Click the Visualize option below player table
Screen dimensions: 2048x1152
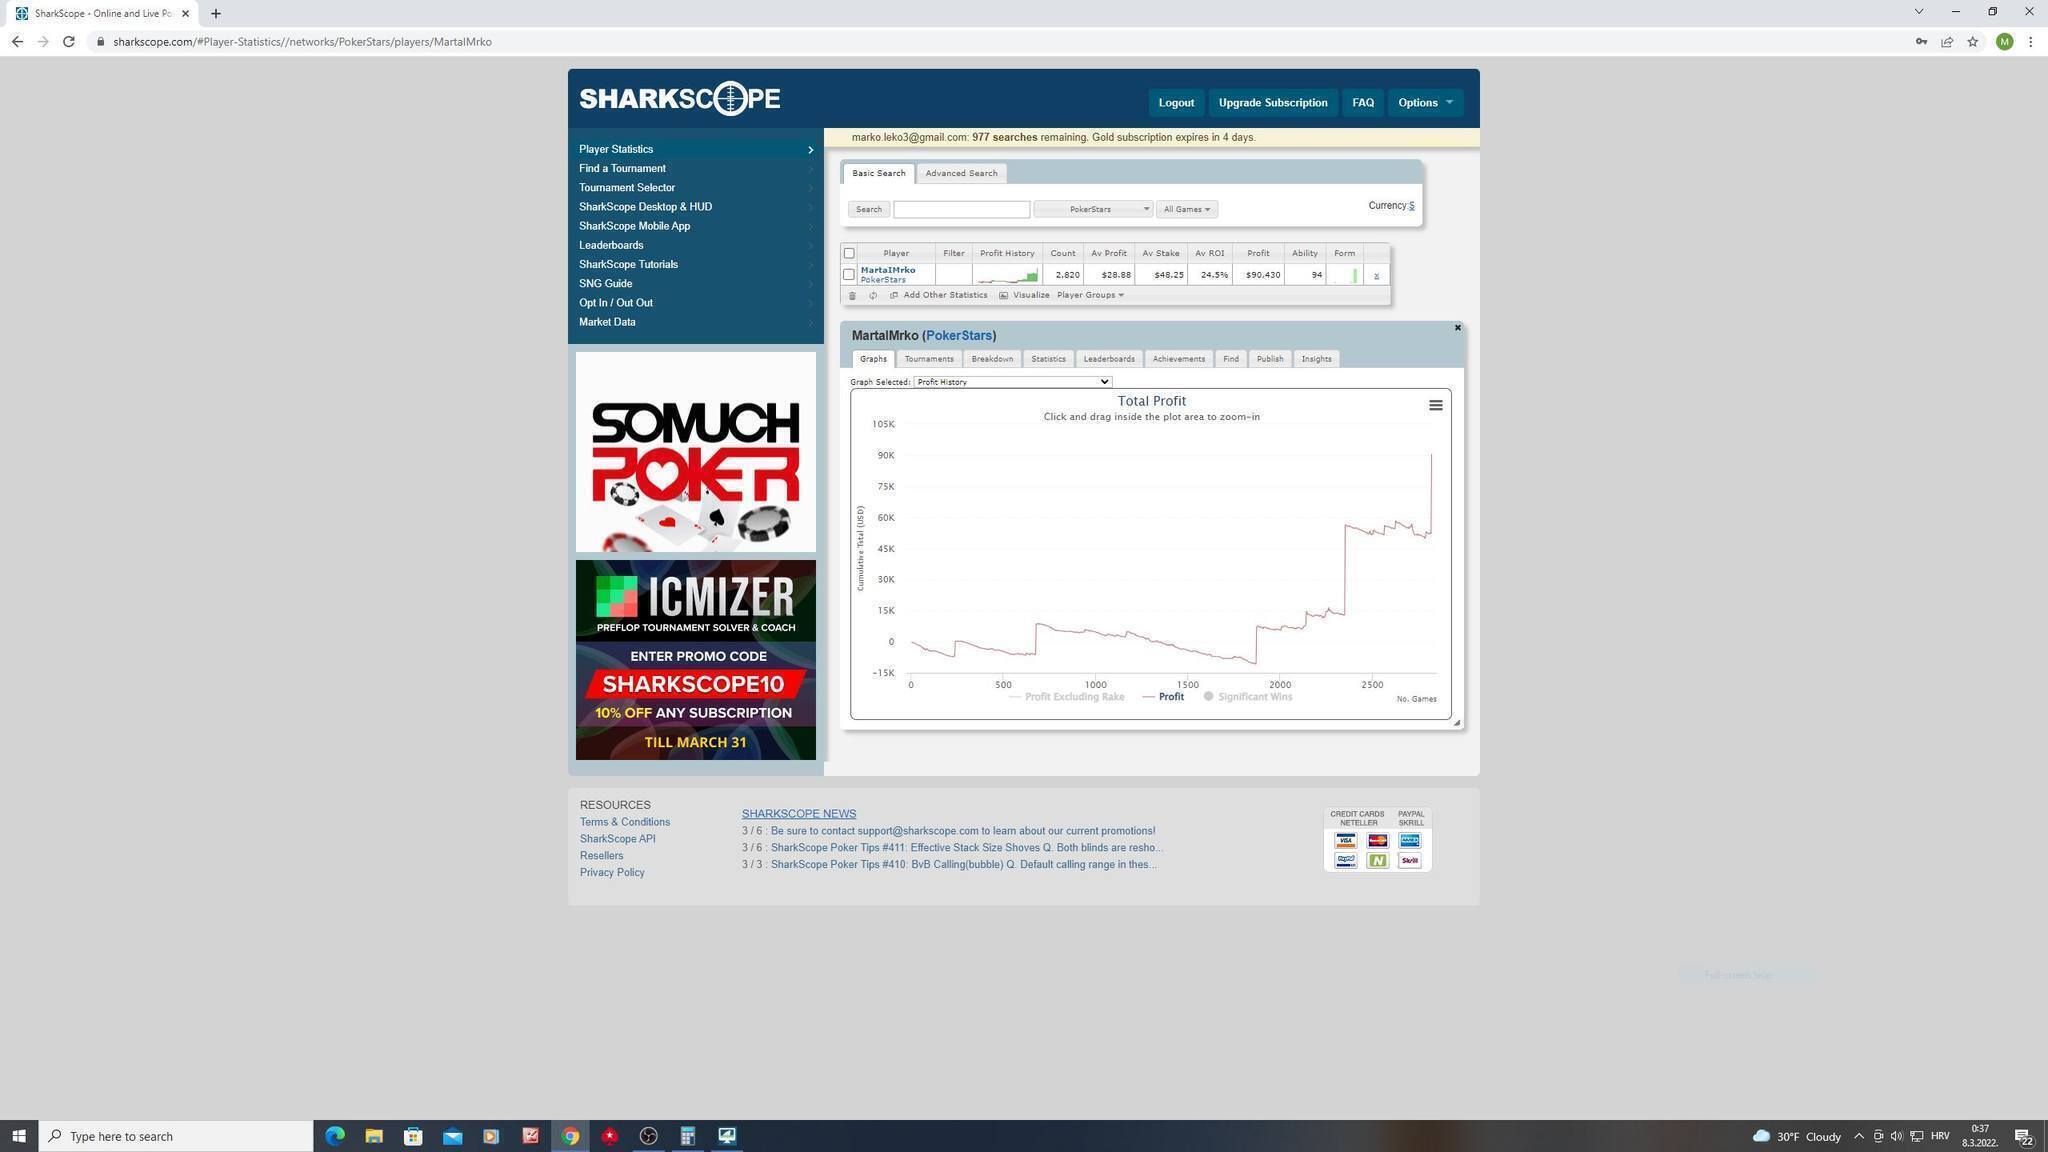point(1024,296)
